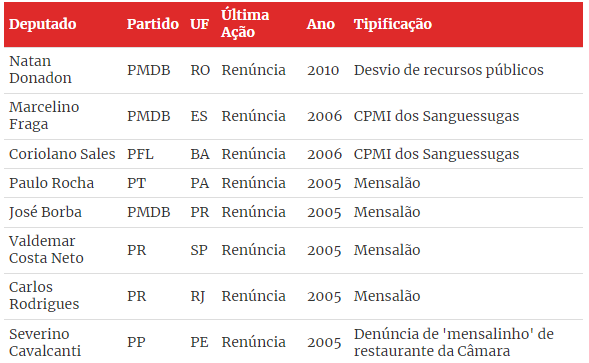Click the name Natan Donadon

pyautogui.click(x=40, y=70)
